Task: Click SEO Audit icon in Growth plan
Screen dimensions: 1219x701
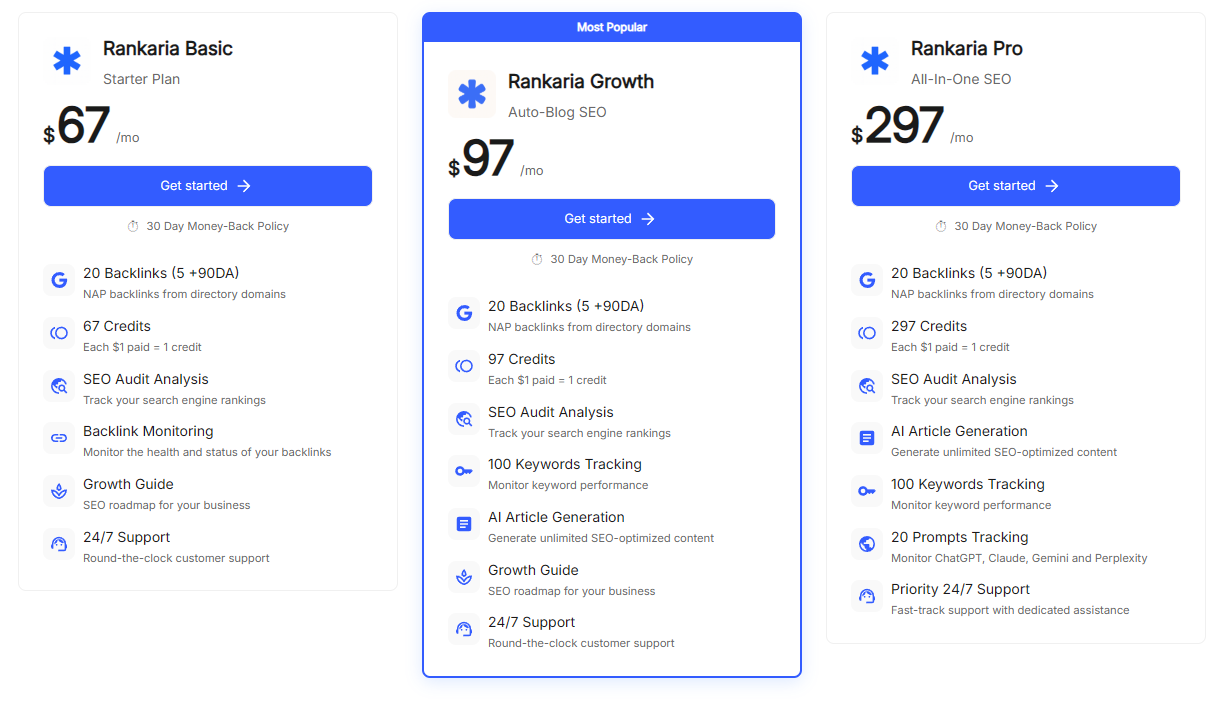Action: pos(464,419)
